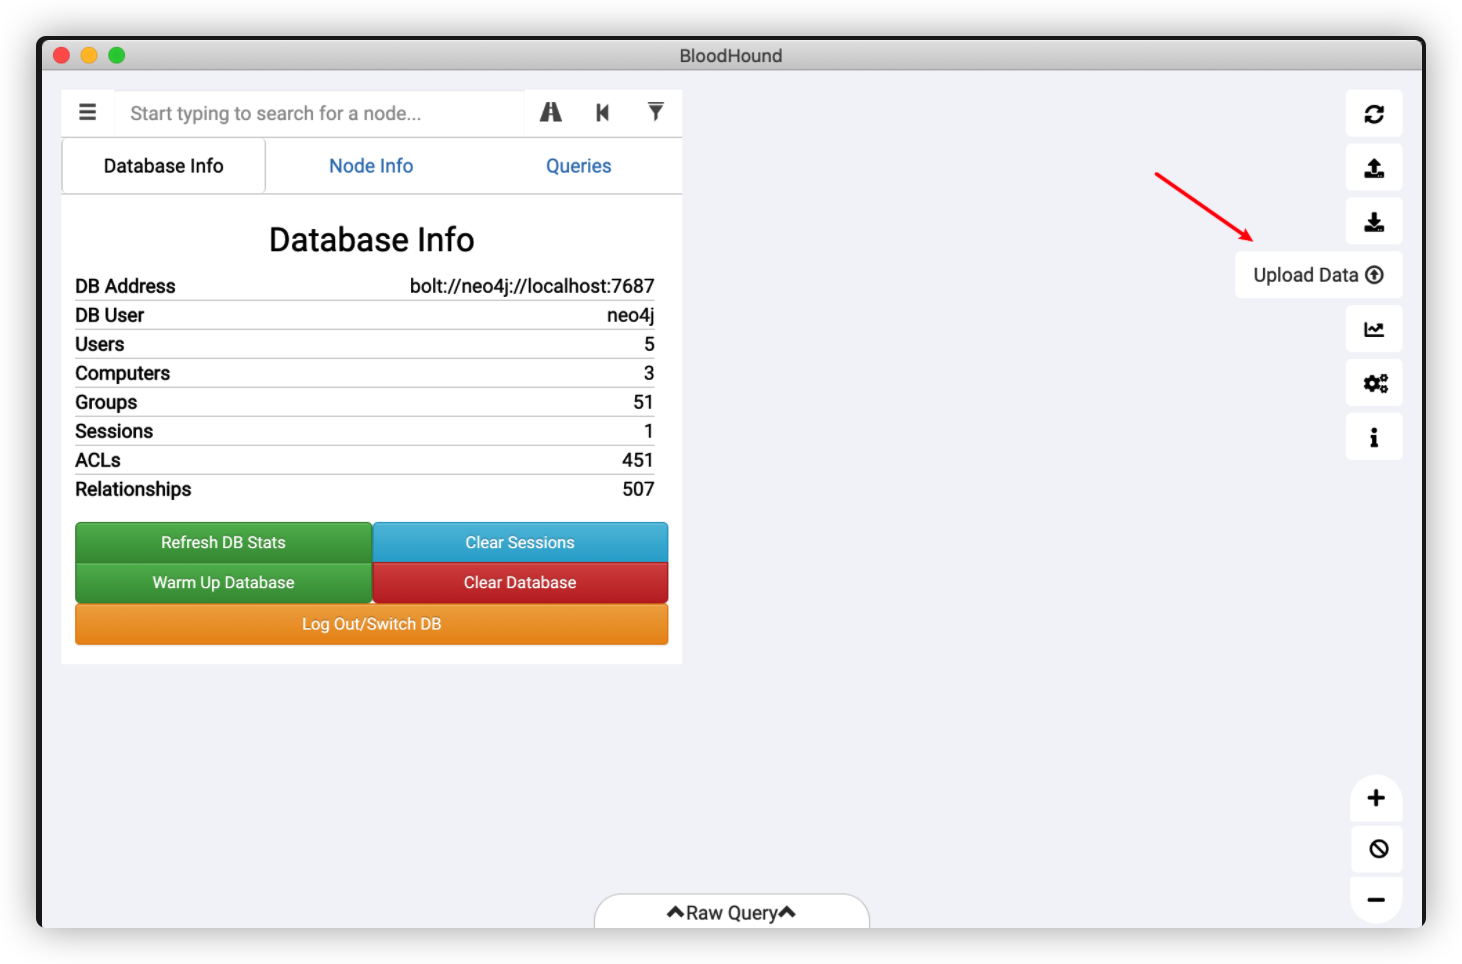Viewport: 1462px width, 964px height.
Task: Click the import graph download-arrow icon
Action: coord(1374,222)
